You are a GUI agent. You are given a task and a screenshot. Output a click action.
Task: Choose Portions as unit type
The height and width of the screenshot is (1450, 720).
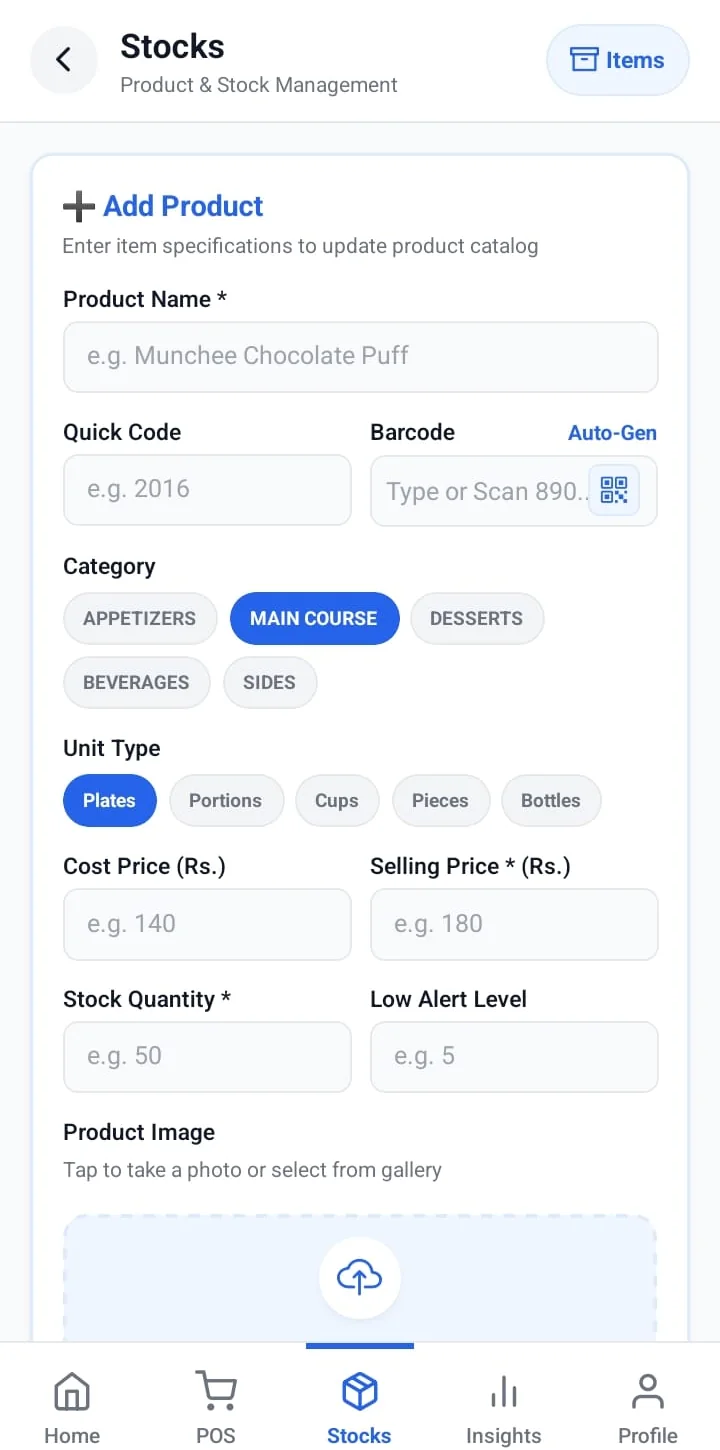point(226,800)
